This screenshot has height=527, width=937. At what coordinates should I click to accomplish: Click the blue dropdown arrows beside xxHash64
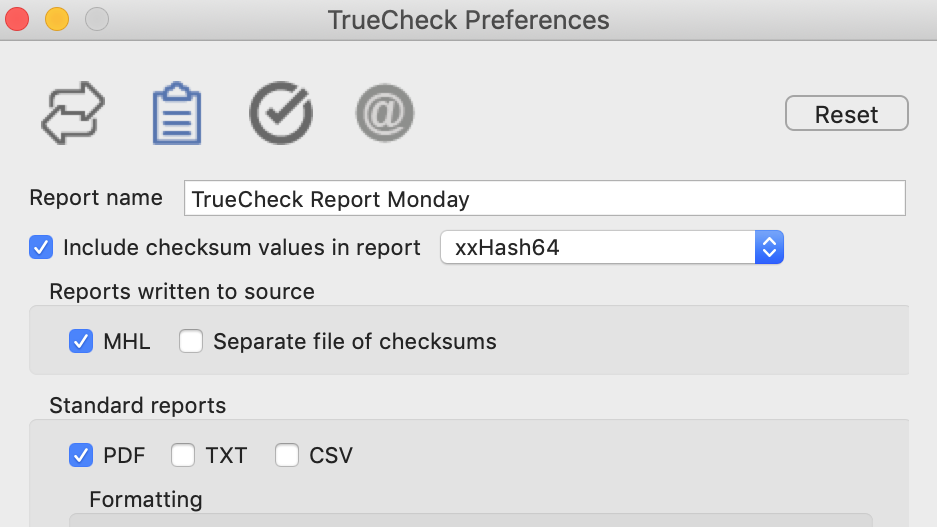click(x=769, y=247)
